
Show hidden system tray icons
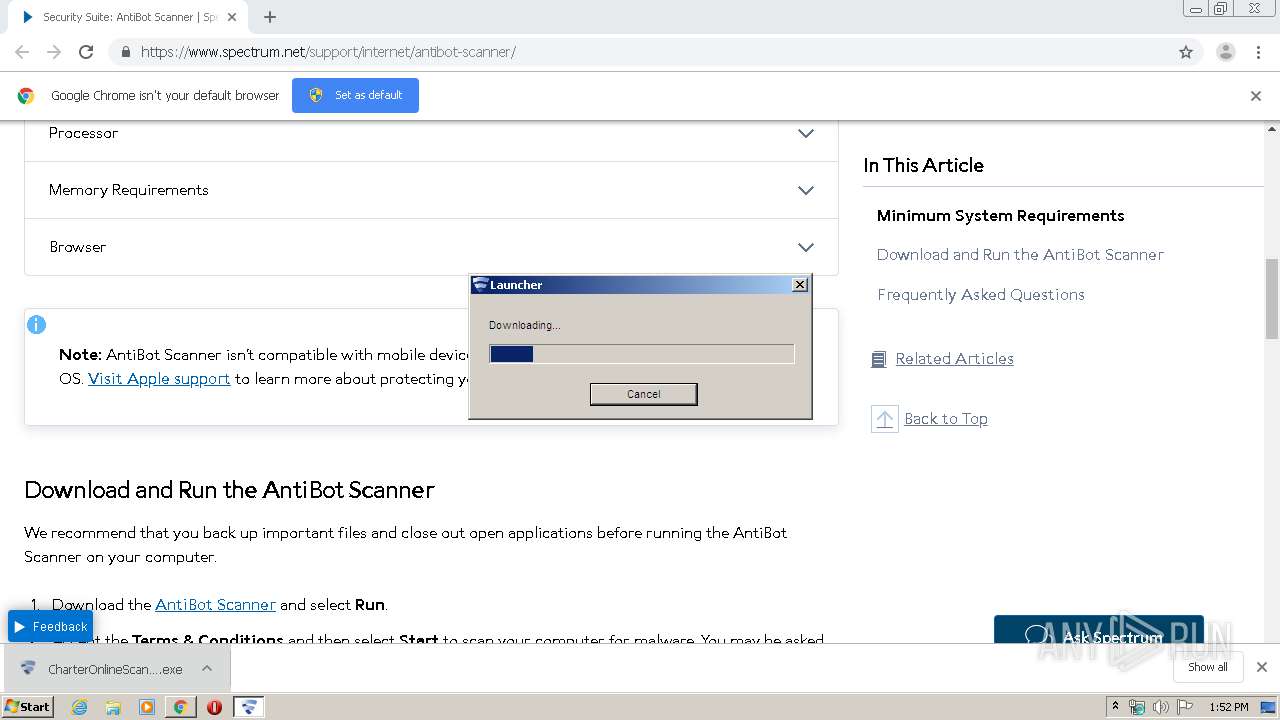(1115, 707)
